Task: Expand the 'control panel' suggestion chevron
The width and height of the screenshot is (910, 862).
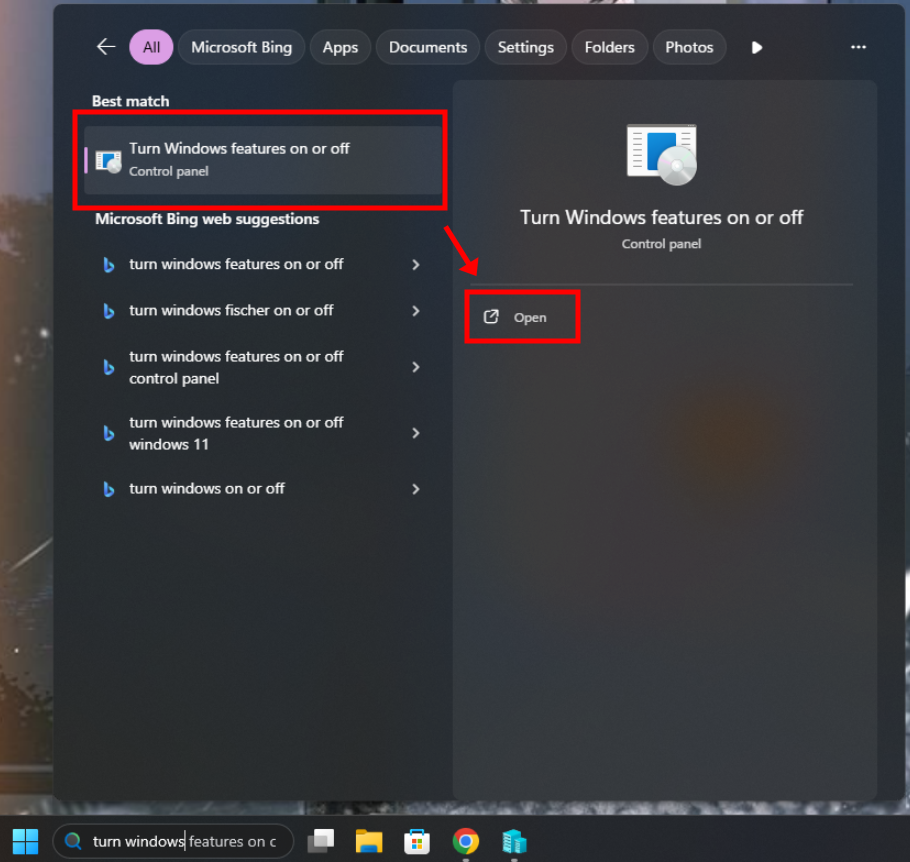Action: 416,367
